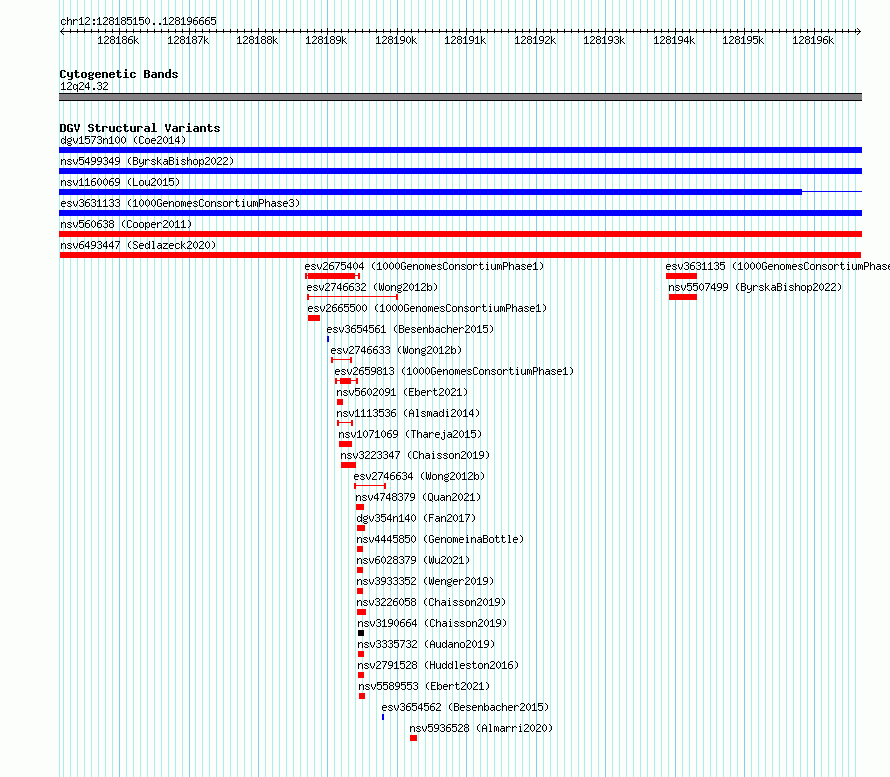The width and height of the screenshot is (890, 777).
Task: Click nsv1113536 (Alsmadi2014) label
Action: point(408,413)
